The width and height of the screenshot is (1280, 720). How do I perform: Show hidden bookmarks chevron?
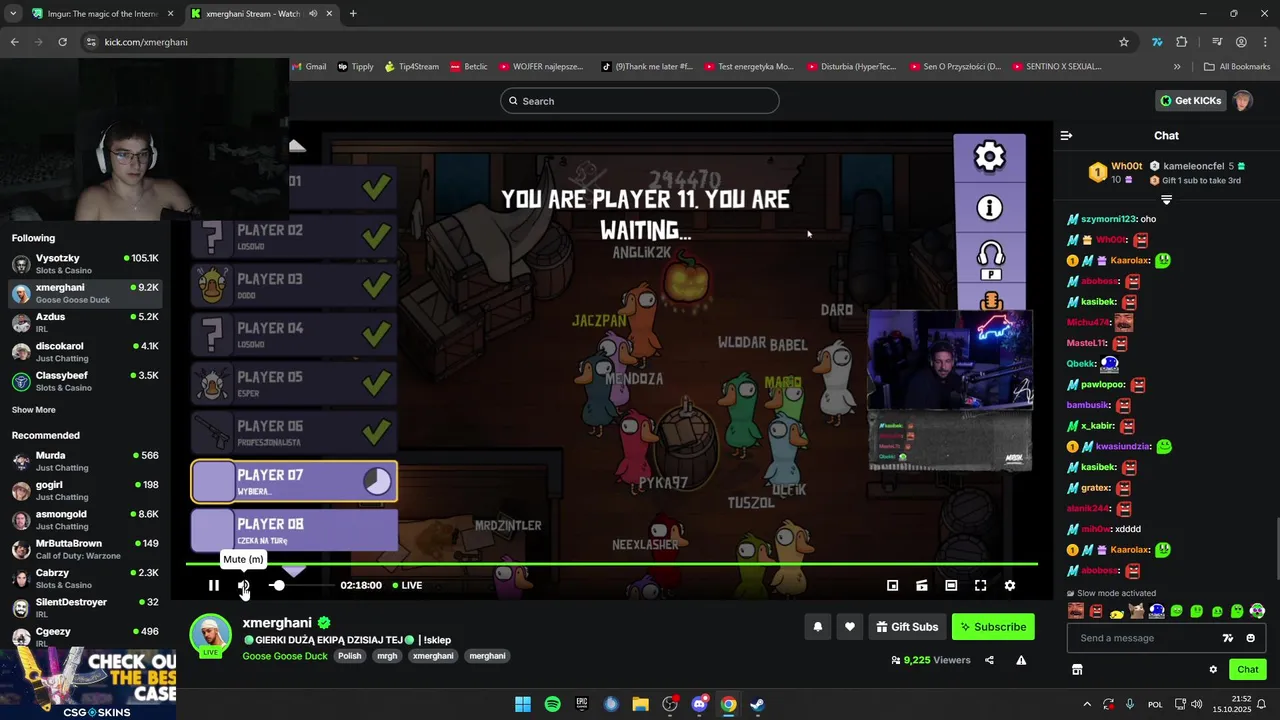coord(1177,67)
